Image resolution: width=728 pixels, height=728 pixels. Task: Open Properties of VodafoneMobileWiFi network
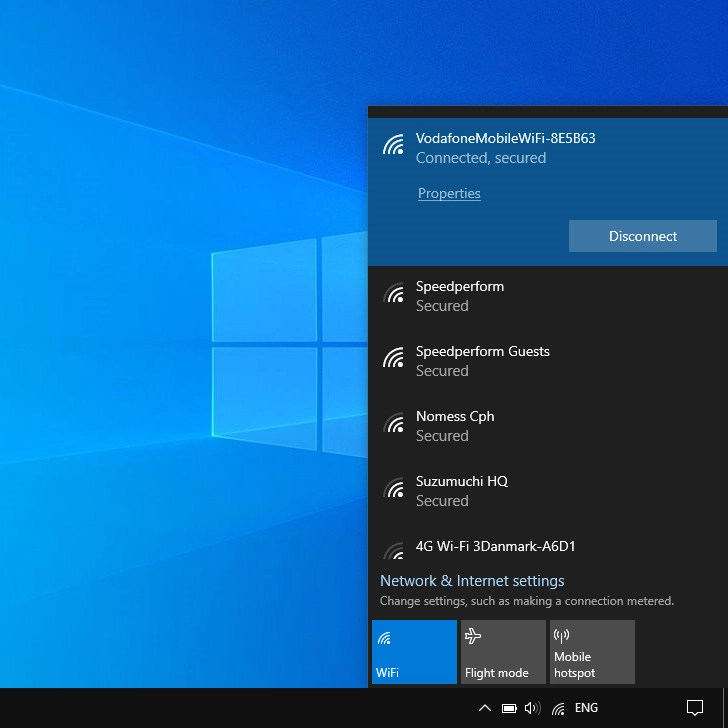(x=449, y=193)
